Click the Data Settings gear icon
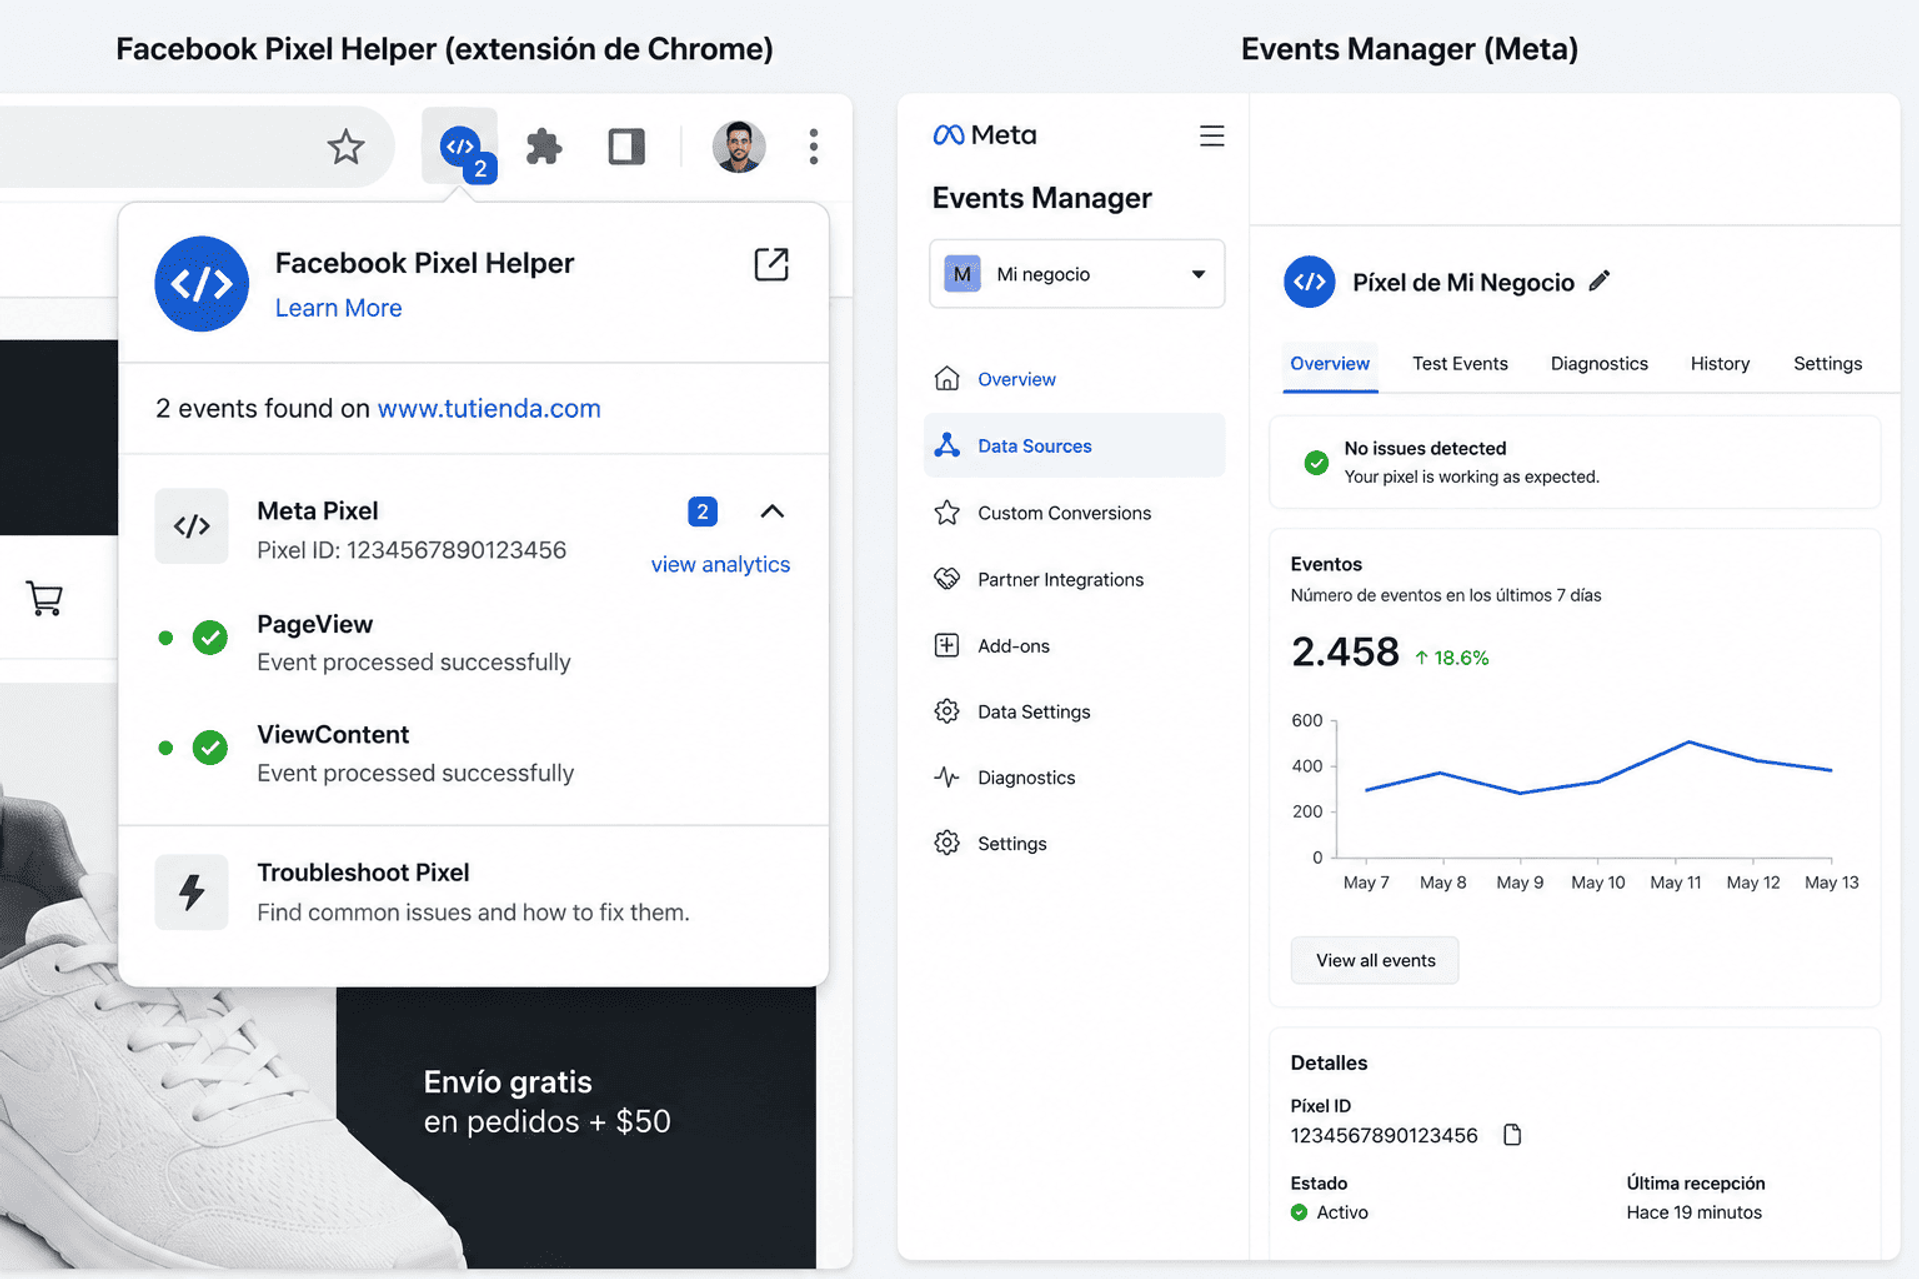The width and height of the screenshot is (1919, 1279). click(x=947, y=711)
